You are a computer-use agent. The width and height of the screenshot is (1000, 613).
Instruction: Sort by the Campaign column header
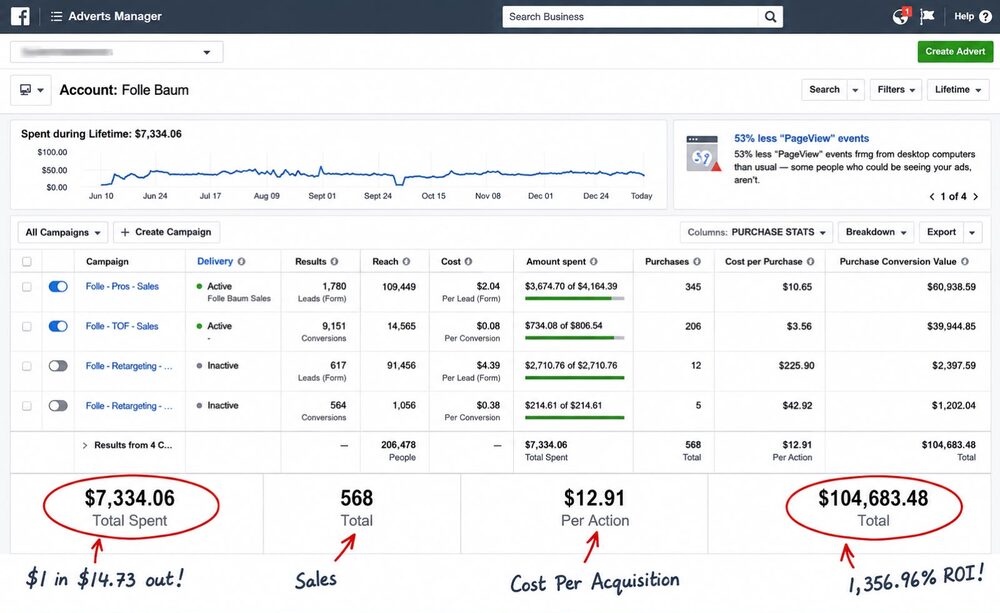click(x=107, y=262)
